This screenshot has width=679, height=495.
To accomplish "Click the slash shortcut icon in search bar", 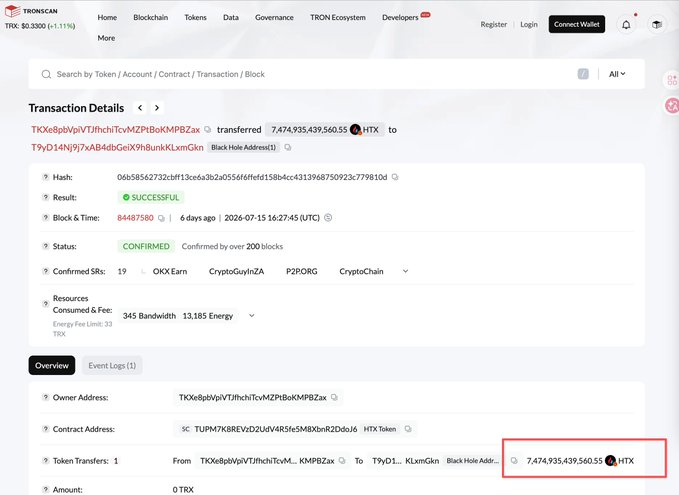I will (583, 74).
